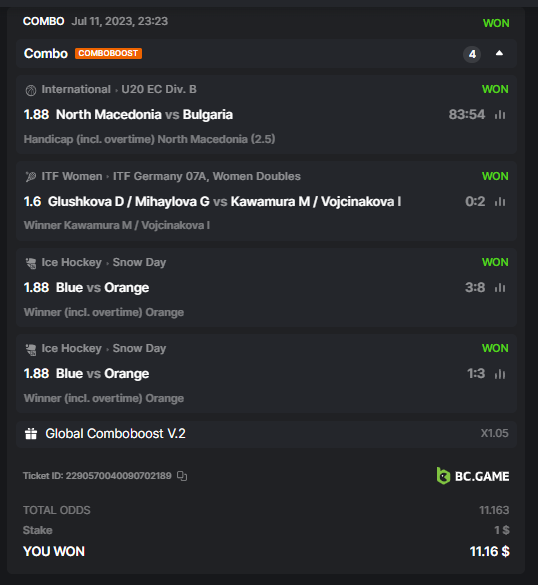Click the tennis racket icon beside ITF Women
Image resolution: width=538 pixels, height=585 pixels.
tap(31, 176)
